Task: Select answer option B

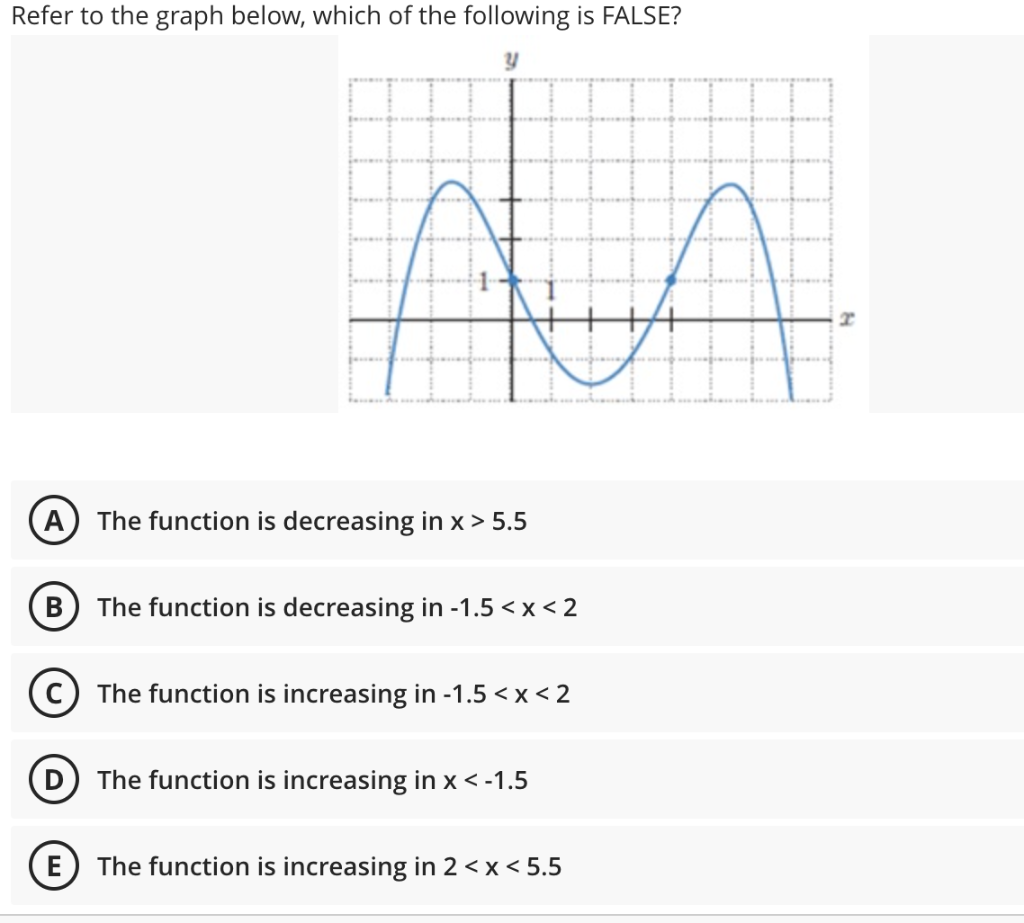Action: (x=52, y=607)
